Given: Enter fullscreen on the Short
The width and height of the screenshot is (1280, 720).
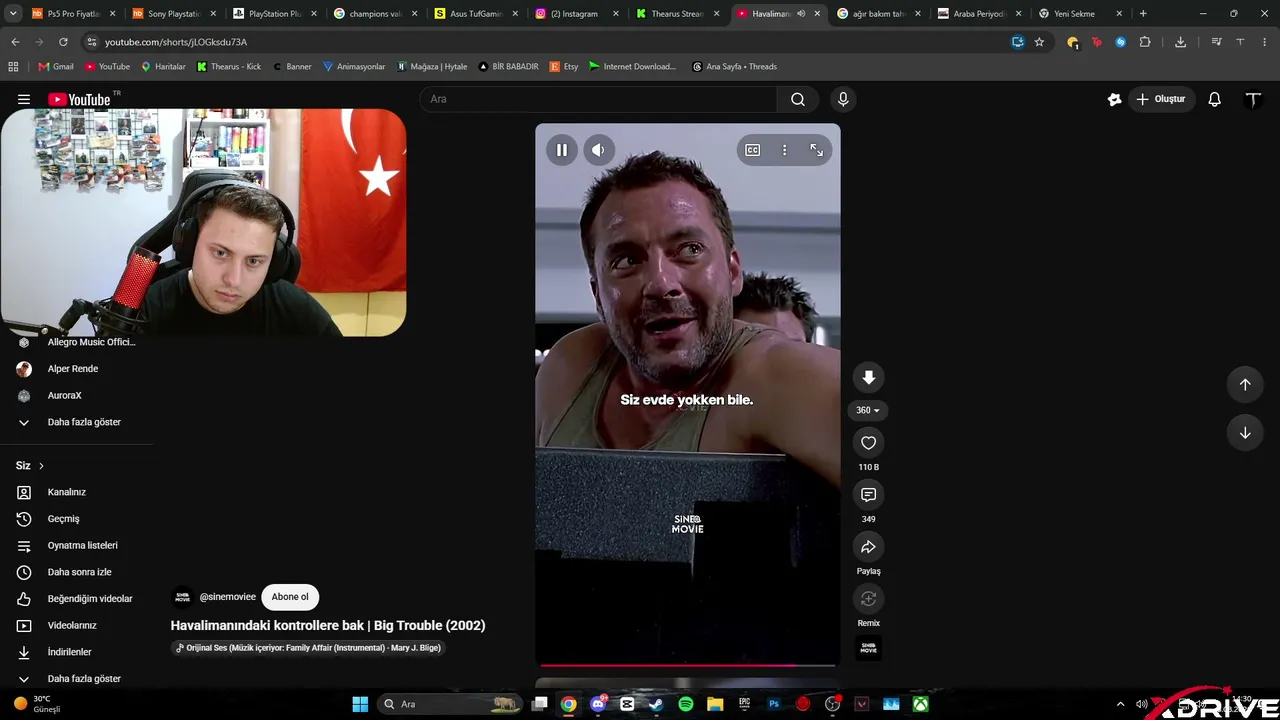Looking at the screenshot, I should [816, 150].
